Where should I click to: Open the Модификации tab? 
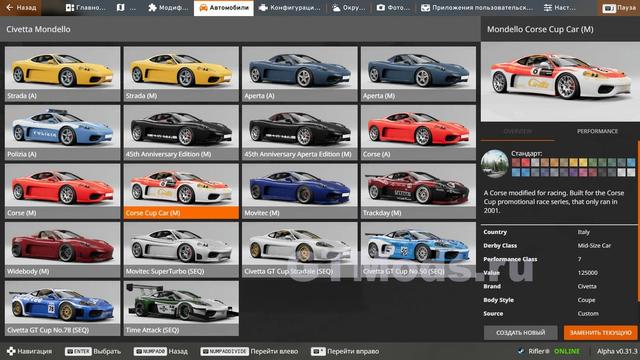click(x=168, y=8)
